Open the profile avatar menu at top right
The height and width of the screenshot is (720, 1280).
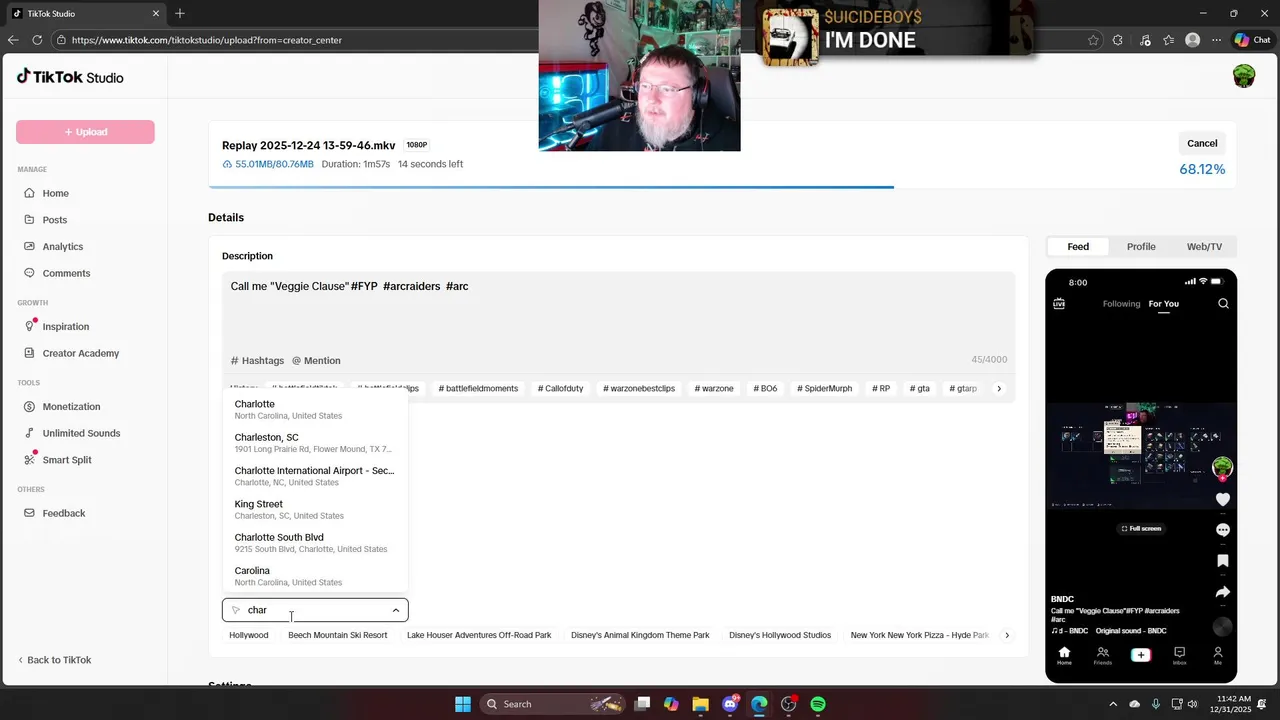(1244, 77)
